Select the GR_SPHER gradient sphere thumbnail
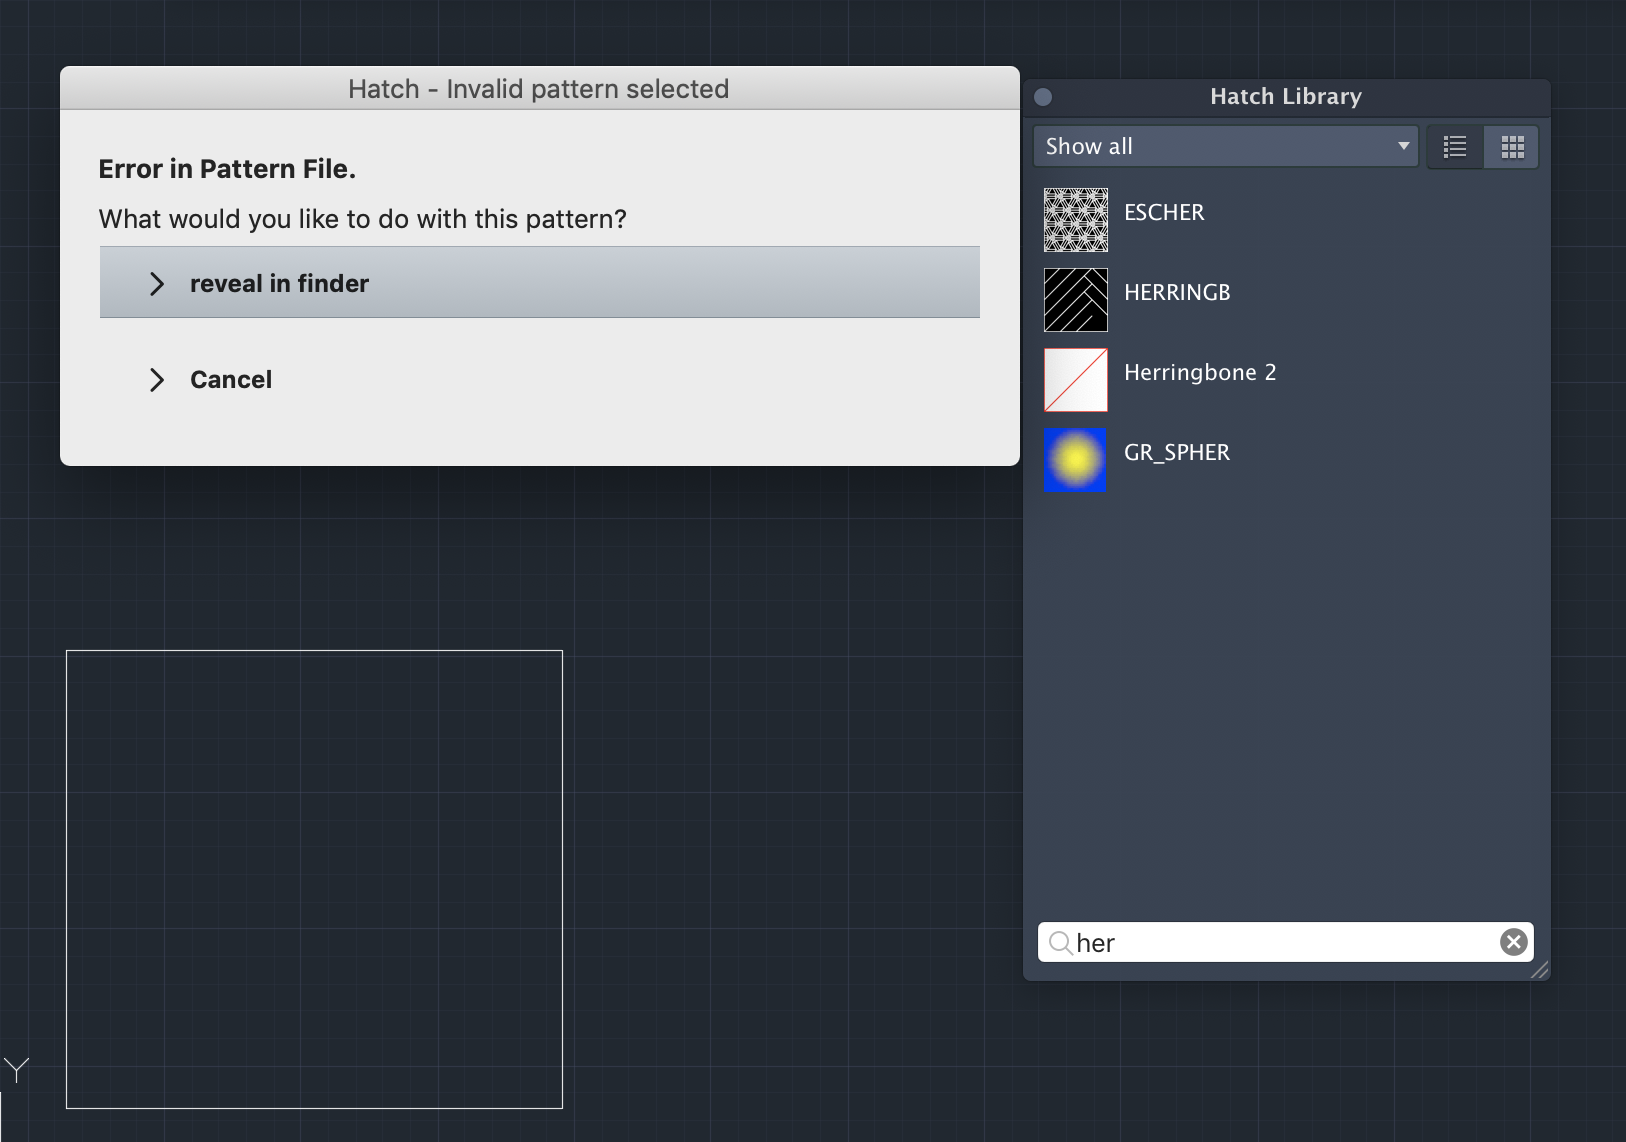 coord(1075,459)
